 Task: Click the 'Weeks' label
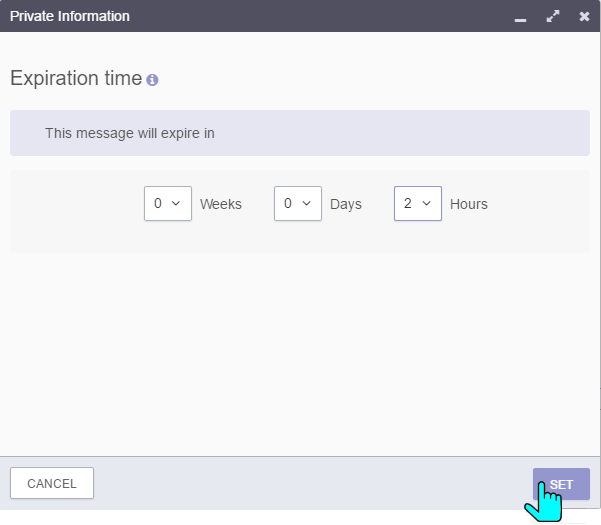pos(221,204)
